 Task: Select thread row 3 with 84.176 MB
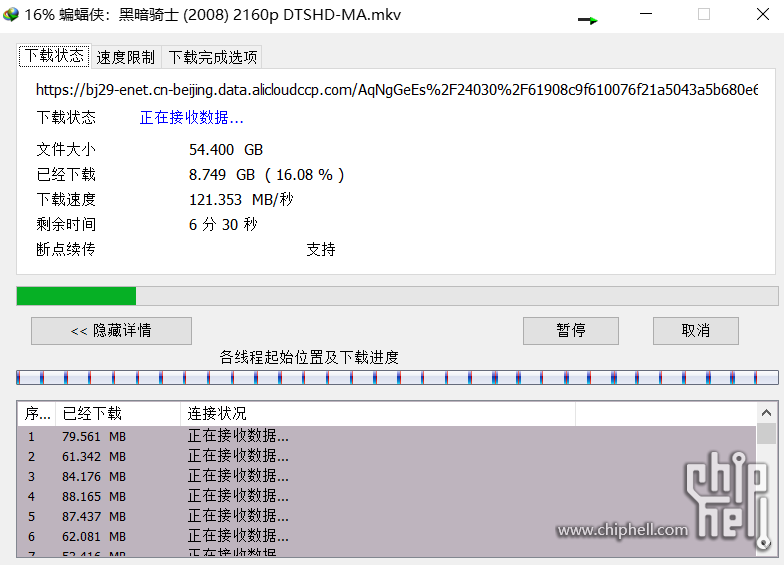[387, 476]
